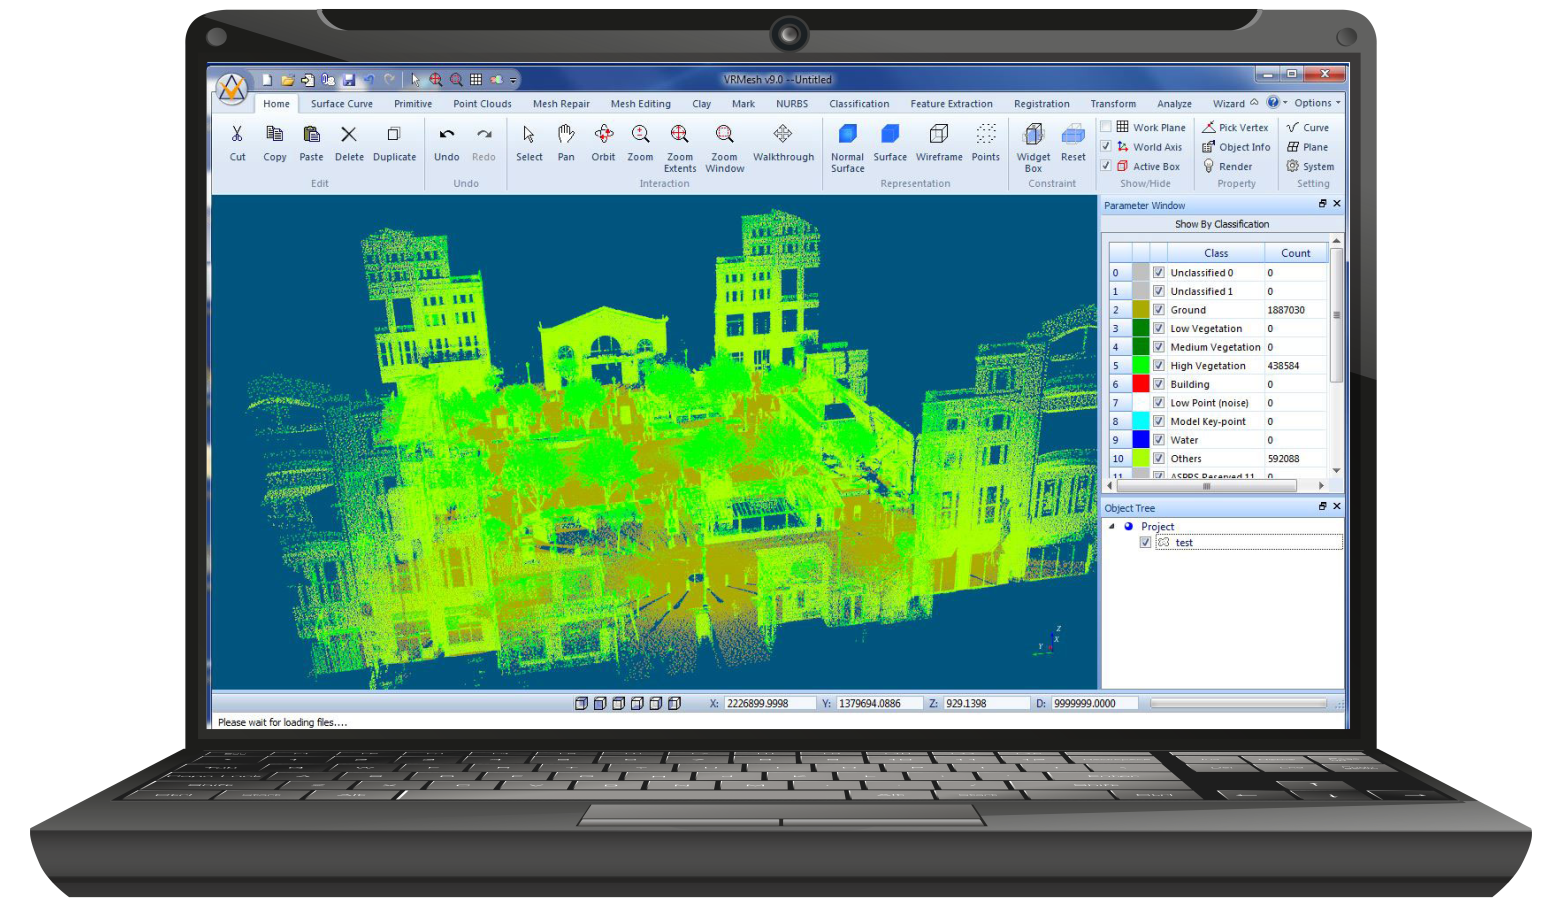Collapse the Project tree node
Image resolution: width=1562 pixels, height=904 pixels.
(1111, 526)
